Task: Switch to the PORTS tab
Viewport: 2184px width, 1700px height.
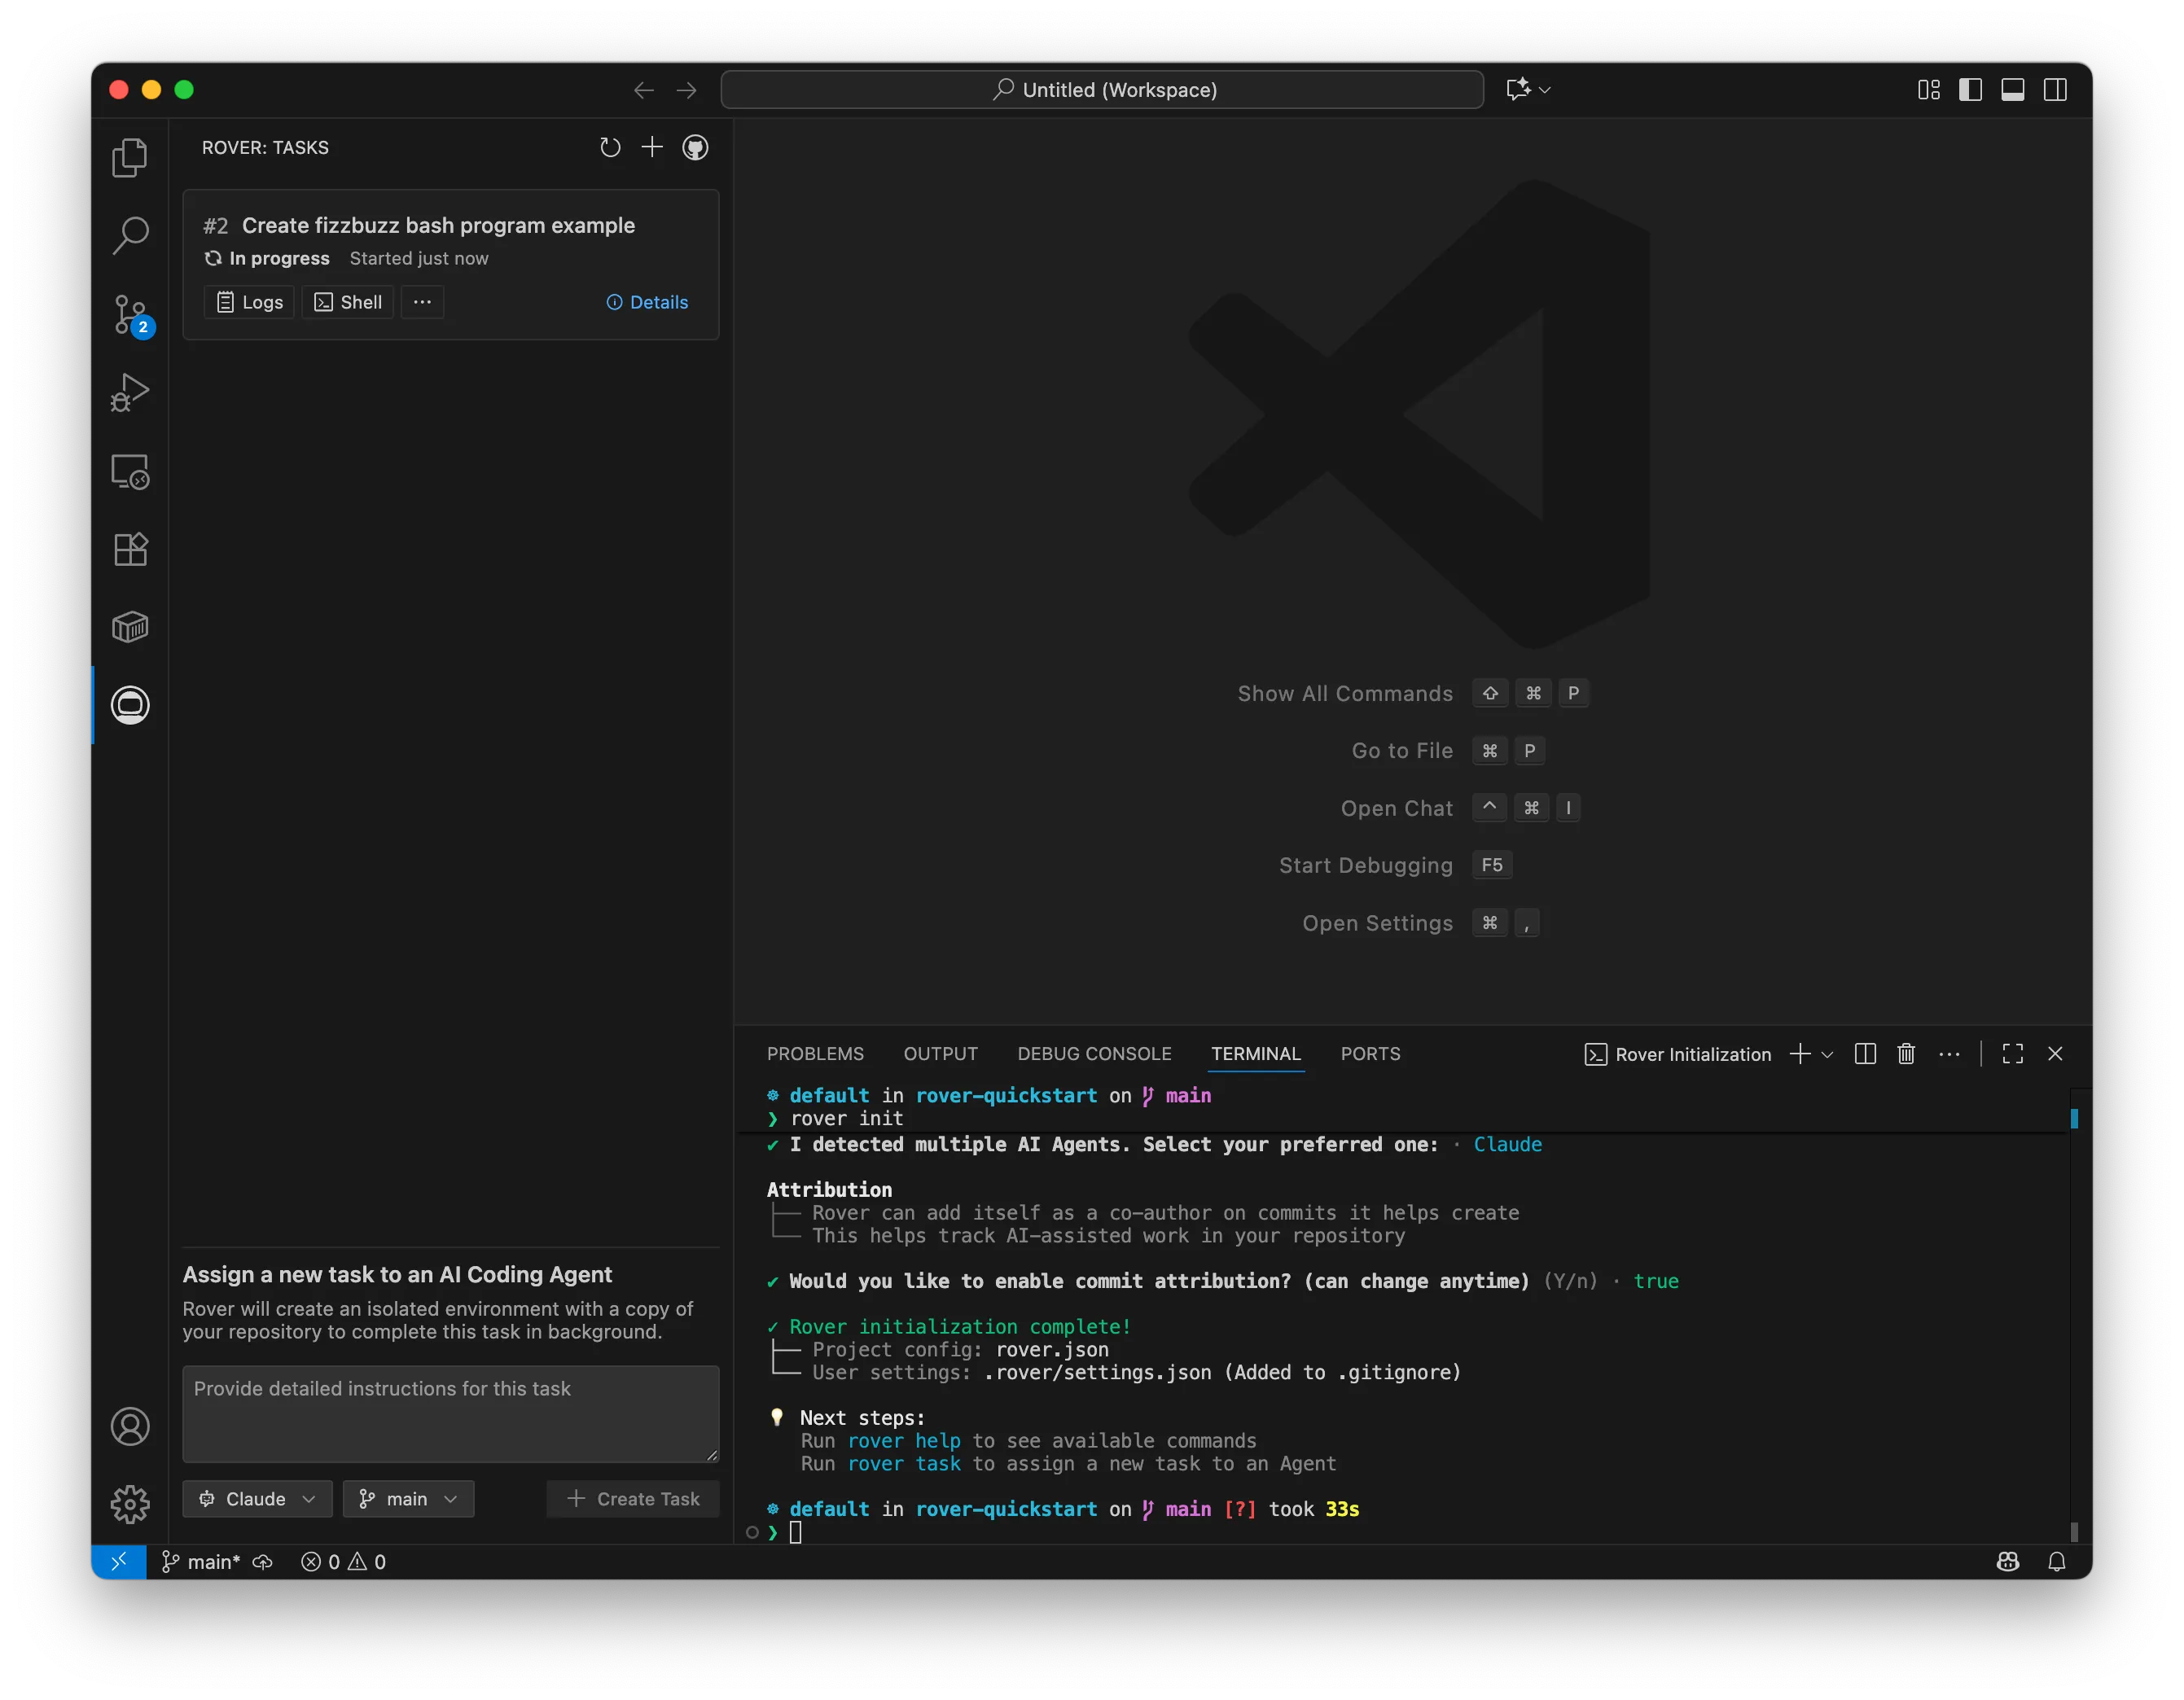Action: (x=1371, y=1053)
